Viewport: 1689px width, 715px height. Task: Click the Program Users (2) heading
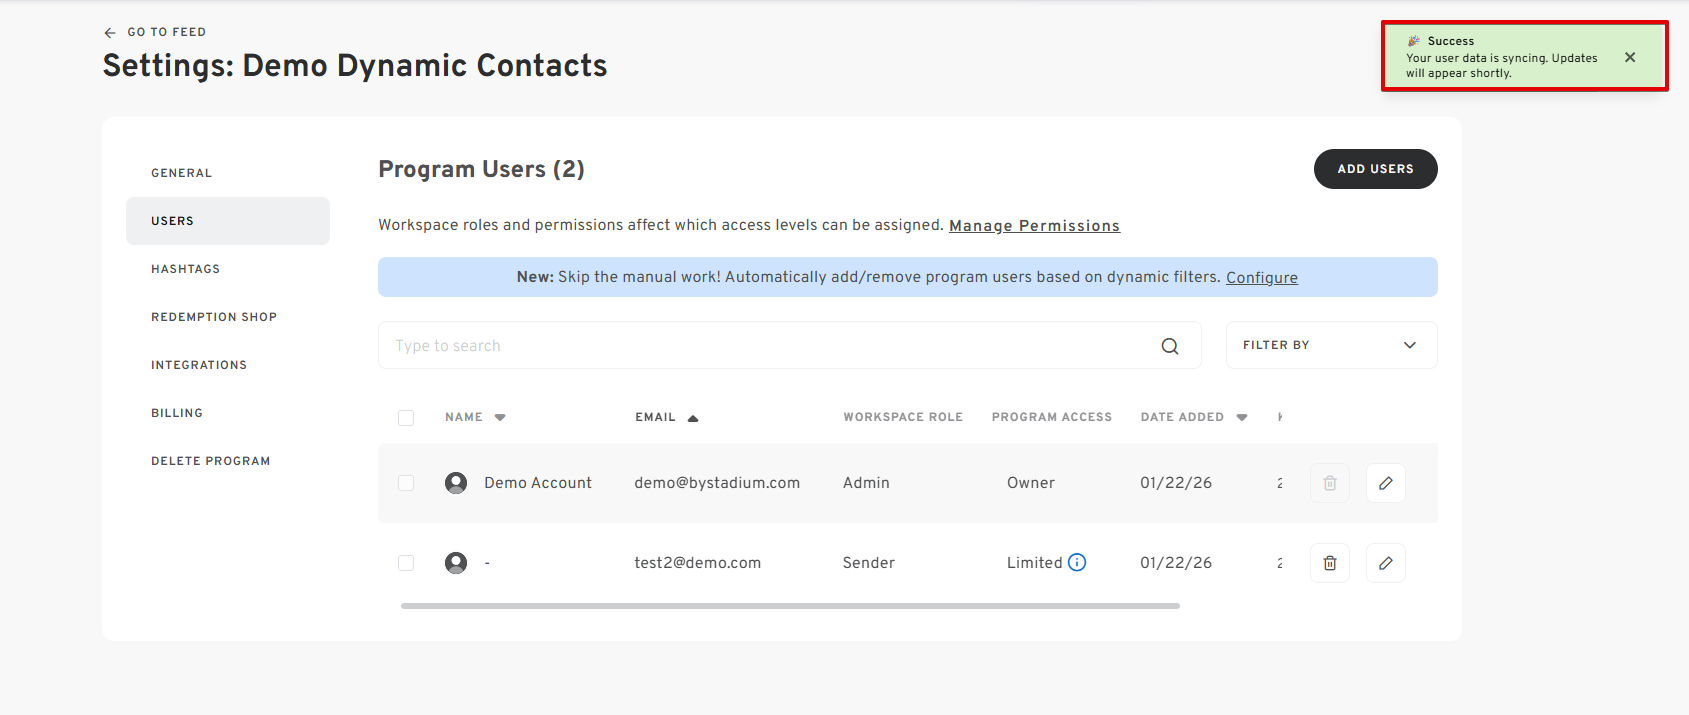point(481,169)
